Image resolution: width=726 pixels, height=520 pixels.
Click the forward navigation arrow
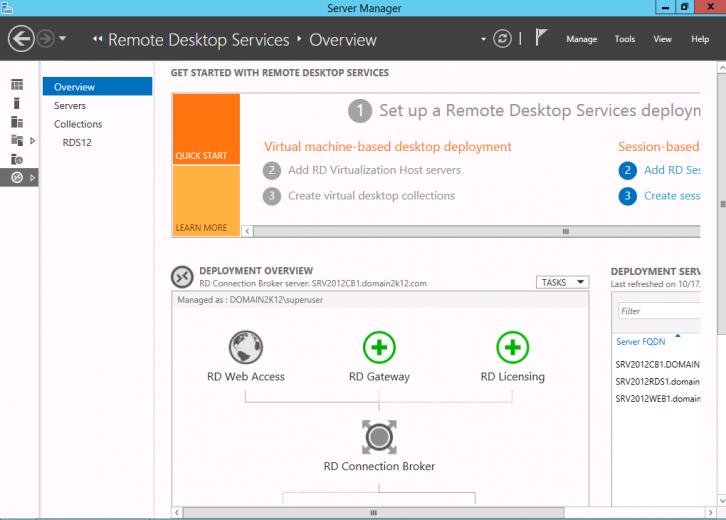click(45, 39)
